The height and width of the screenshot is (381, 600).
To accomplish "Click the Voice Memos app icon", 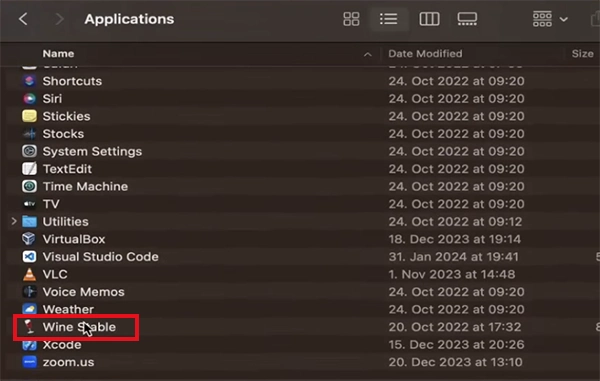I will pos(29,291).
